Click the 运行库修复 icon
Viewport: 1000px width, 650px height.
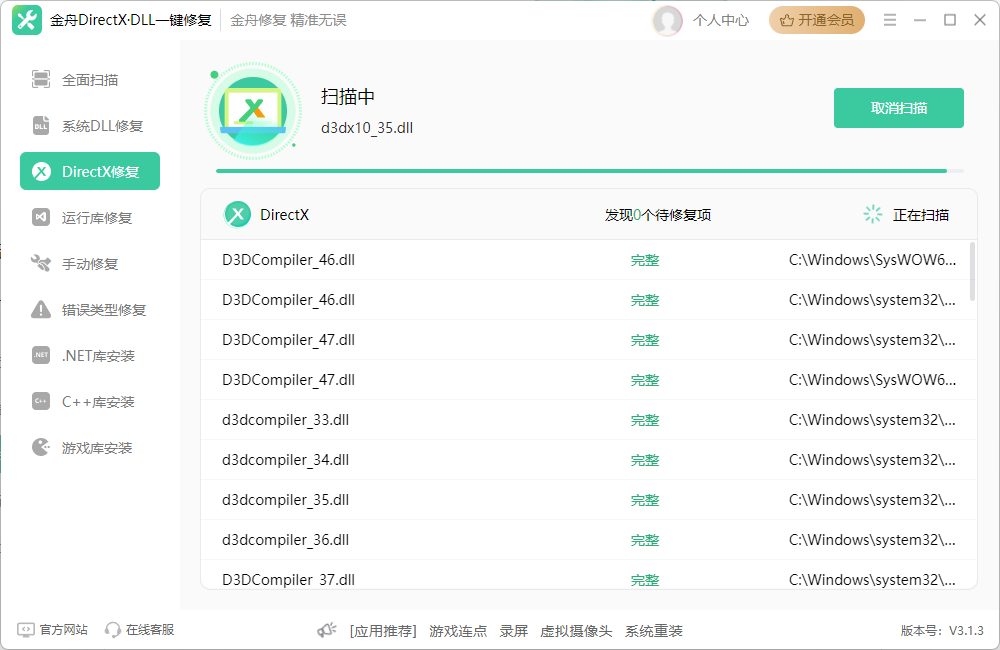(41, 218)
